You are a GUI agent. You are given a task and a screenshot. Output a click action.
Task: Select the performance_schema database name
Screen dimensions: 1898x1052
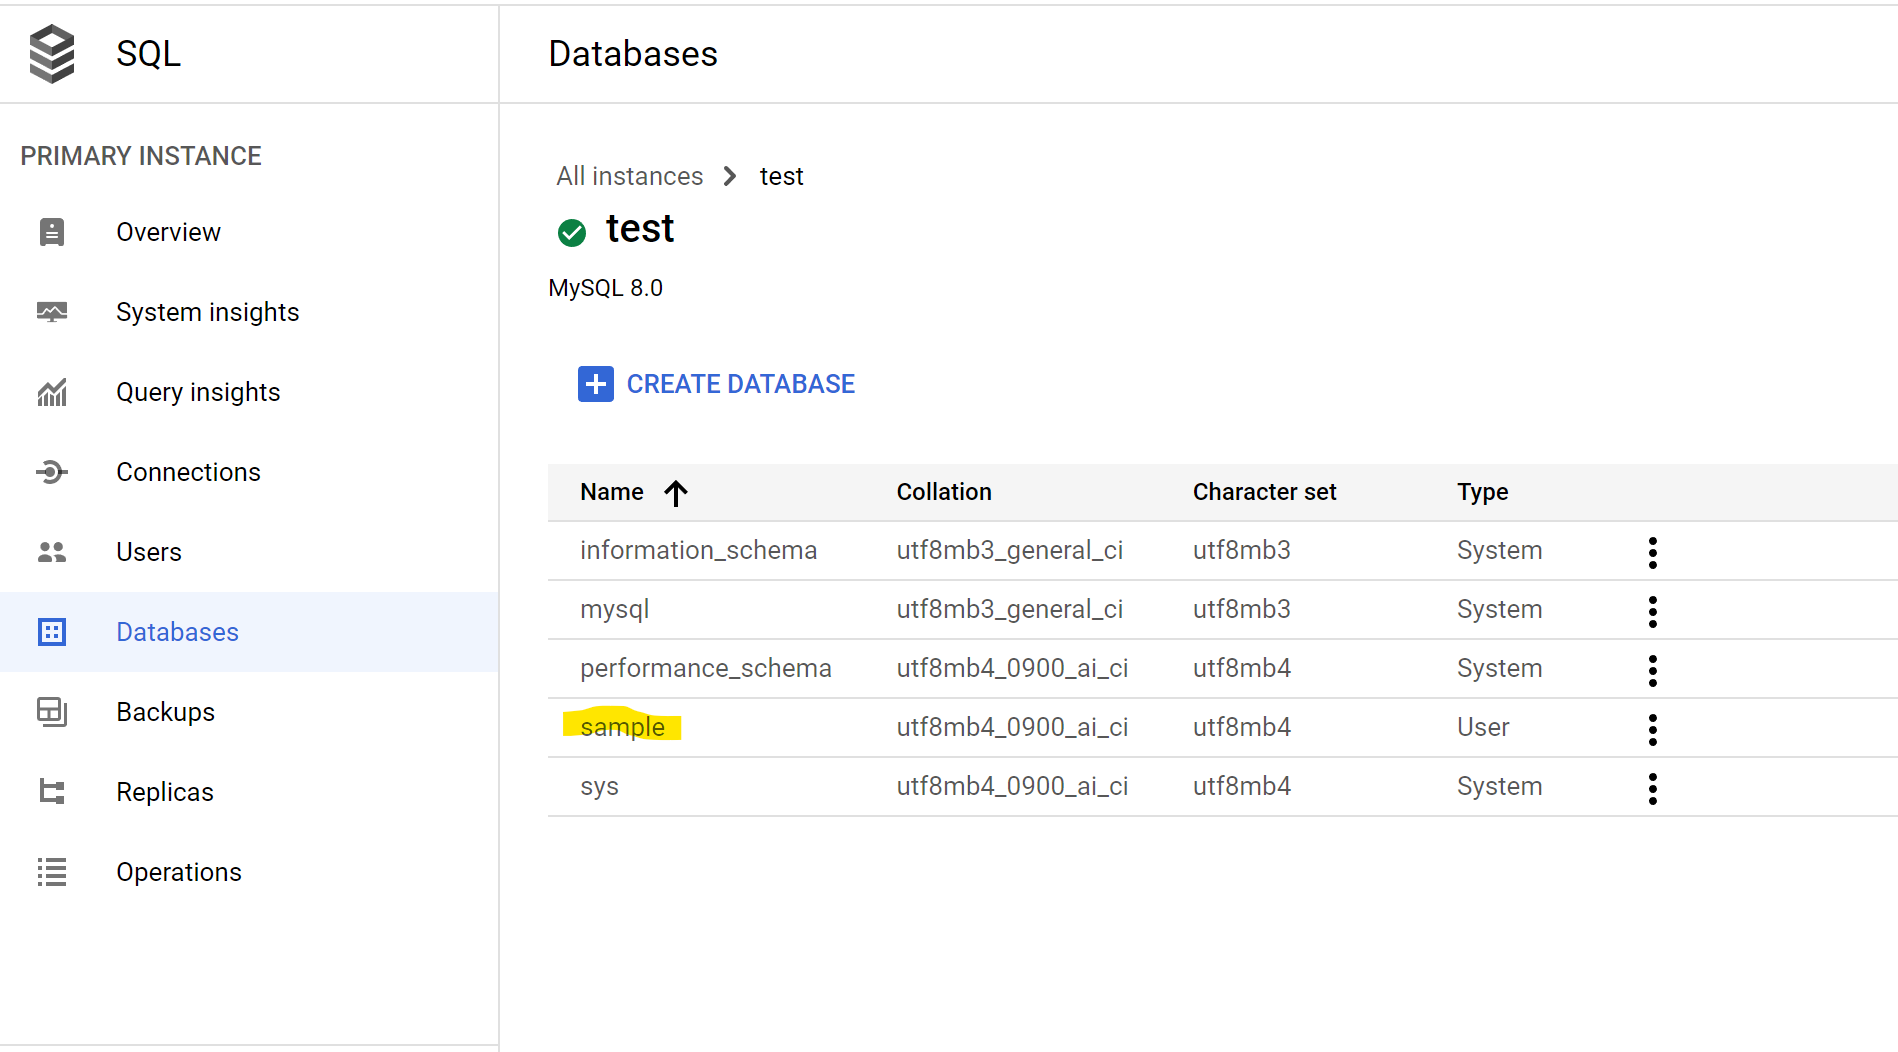(706, 669)
